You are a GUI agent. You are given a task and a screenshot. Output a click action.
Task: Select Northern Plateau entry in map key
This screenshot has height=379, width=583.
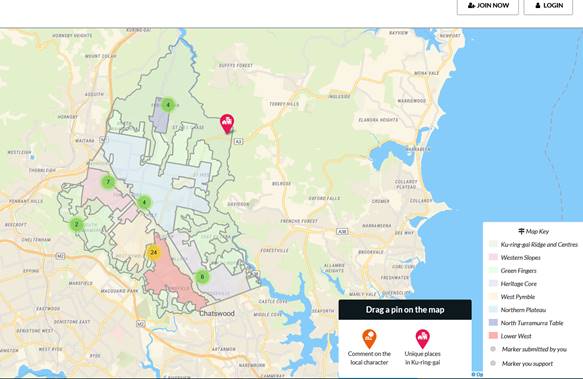point(523,310)
